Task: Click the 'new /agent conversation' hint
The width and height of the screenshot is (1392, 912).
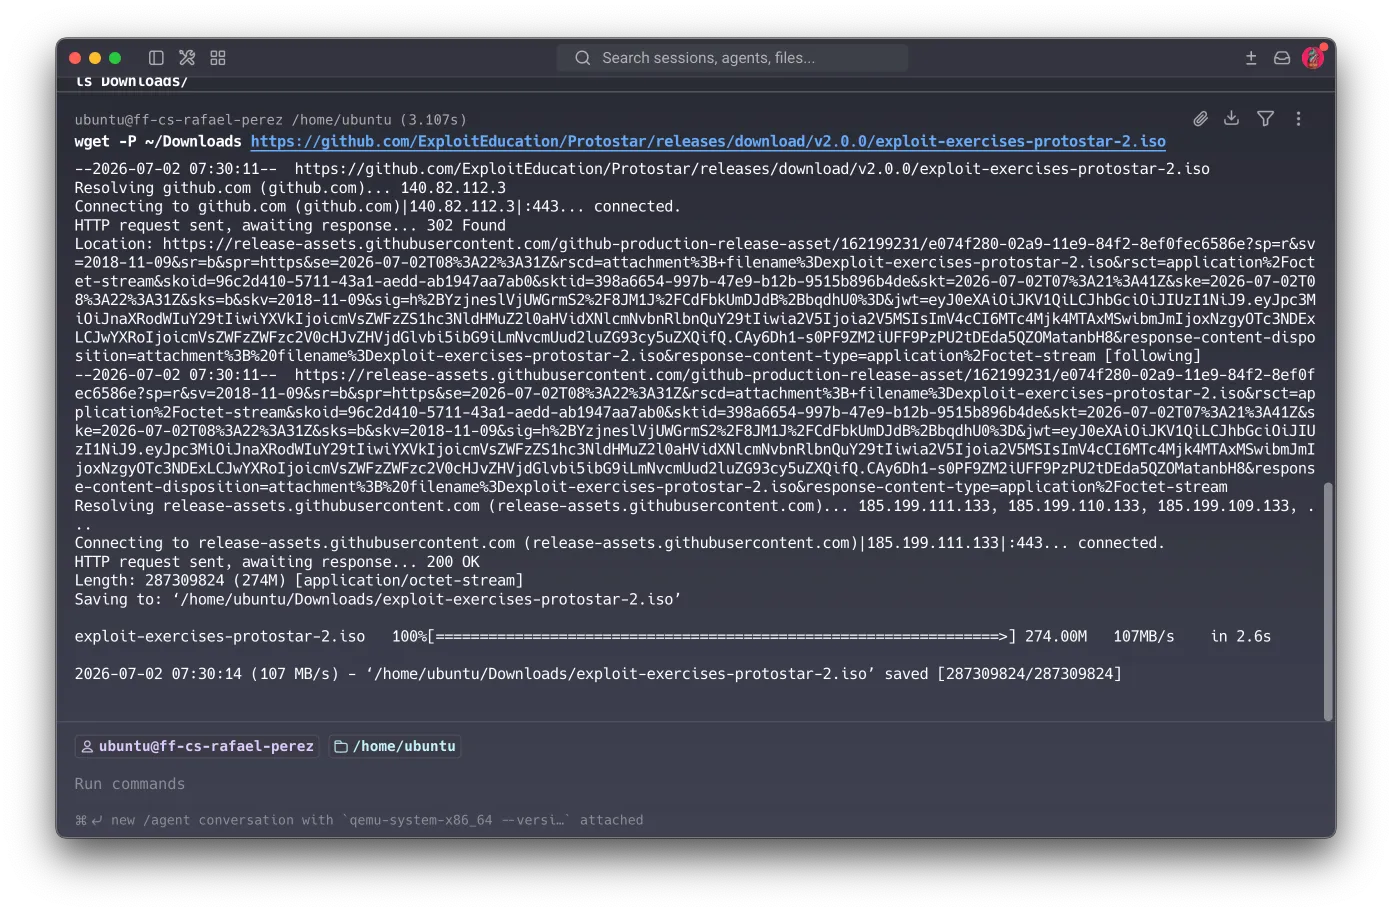Action: (x=359, y=820)
